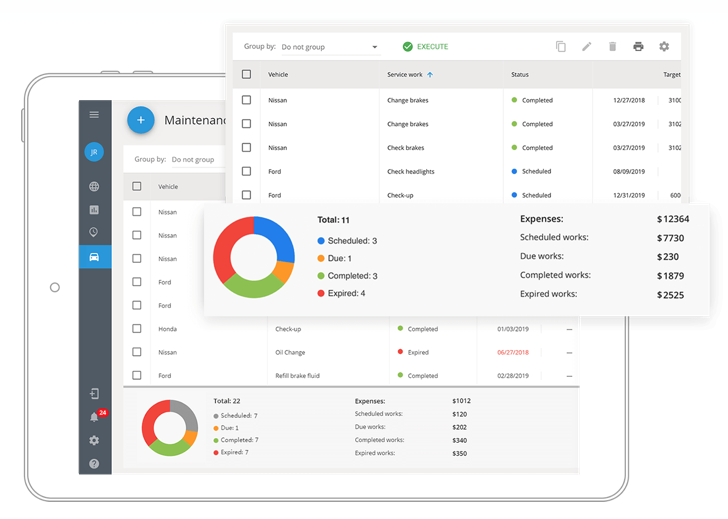
Task: Expand the front Group by dropdown
Action: (x=329, y=47)
